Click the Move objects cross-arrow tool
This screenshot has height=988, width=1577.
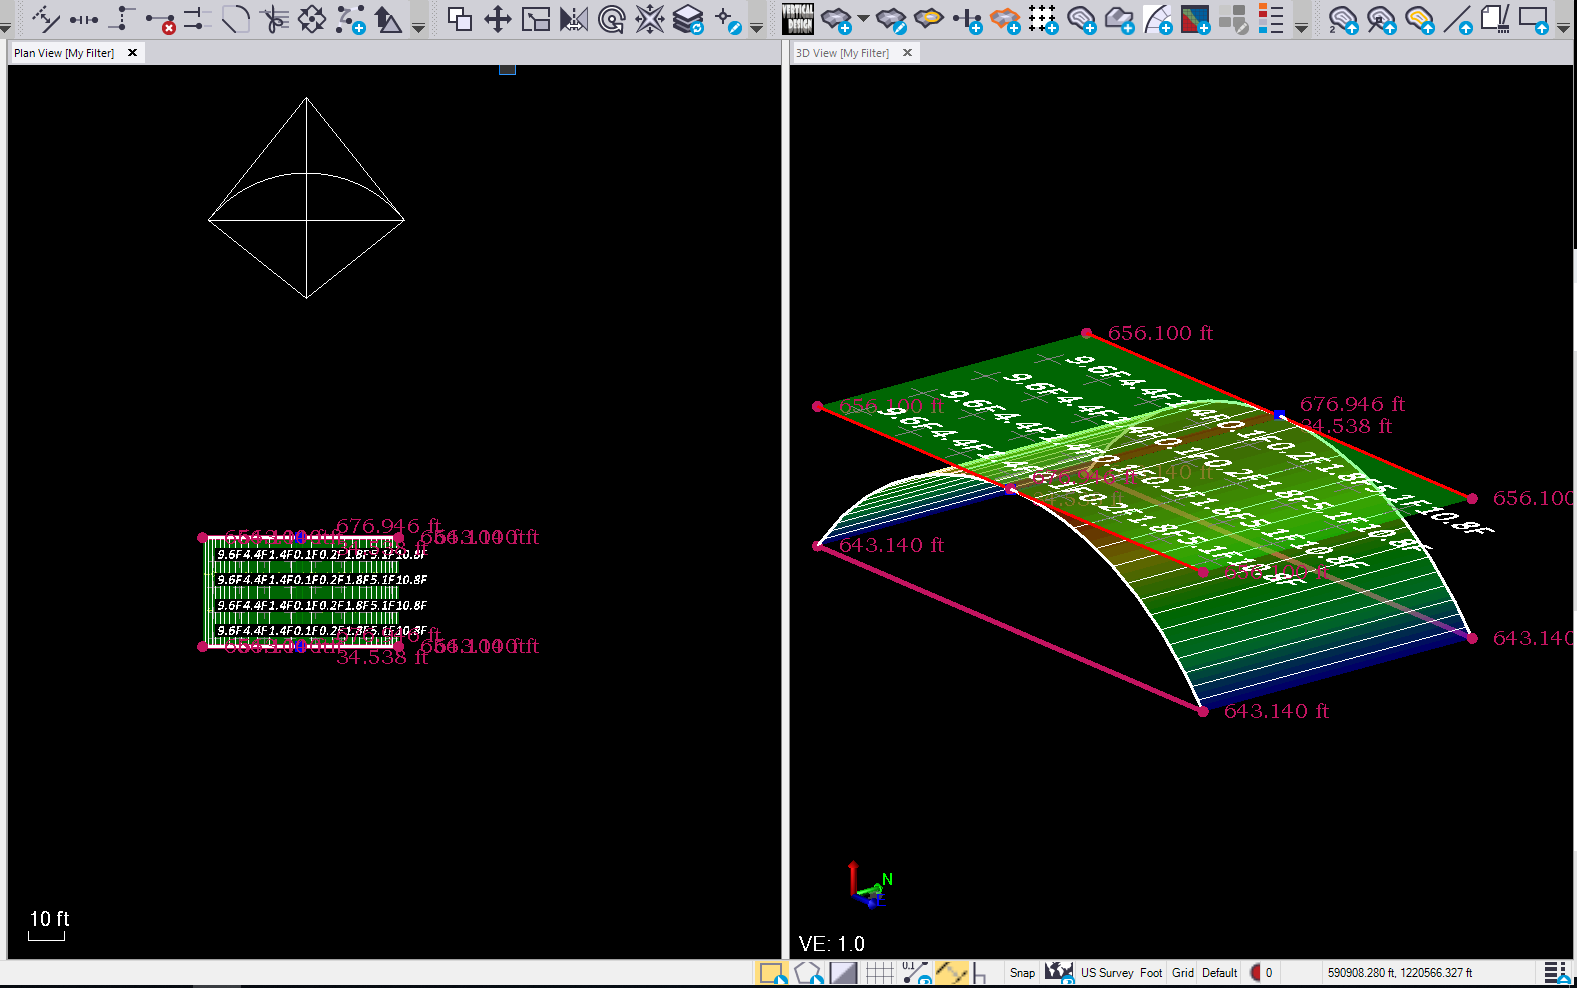497,19
